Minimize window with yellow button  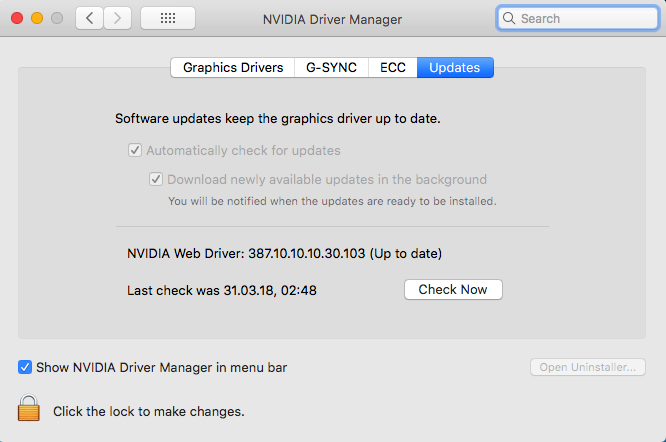pos(37,18)
